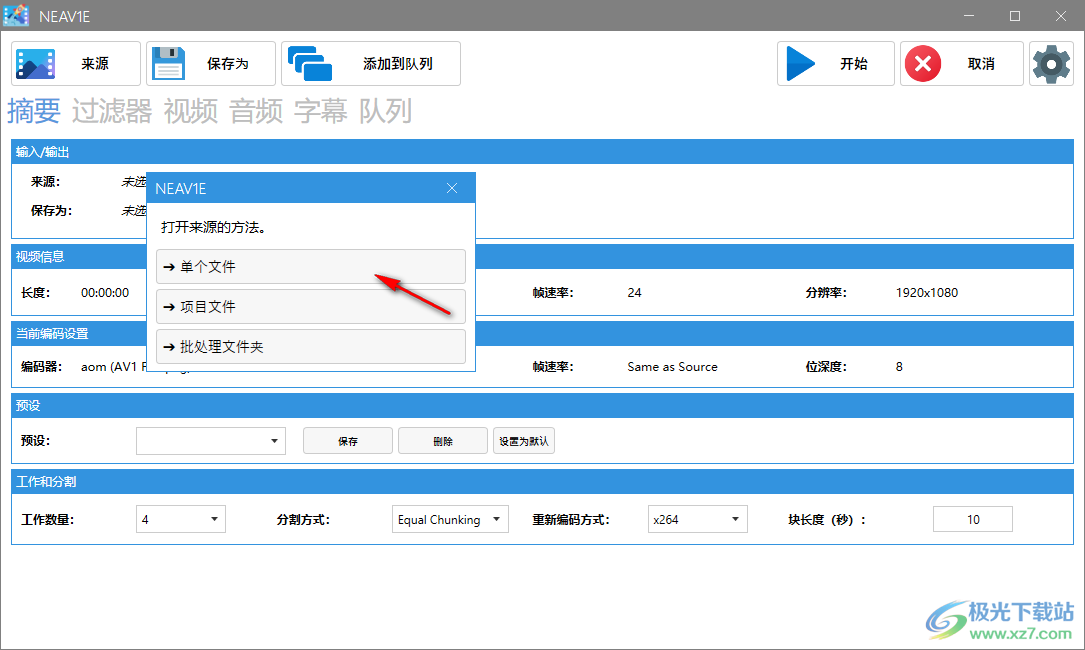Open the settings gear icon

[1051, 64]
